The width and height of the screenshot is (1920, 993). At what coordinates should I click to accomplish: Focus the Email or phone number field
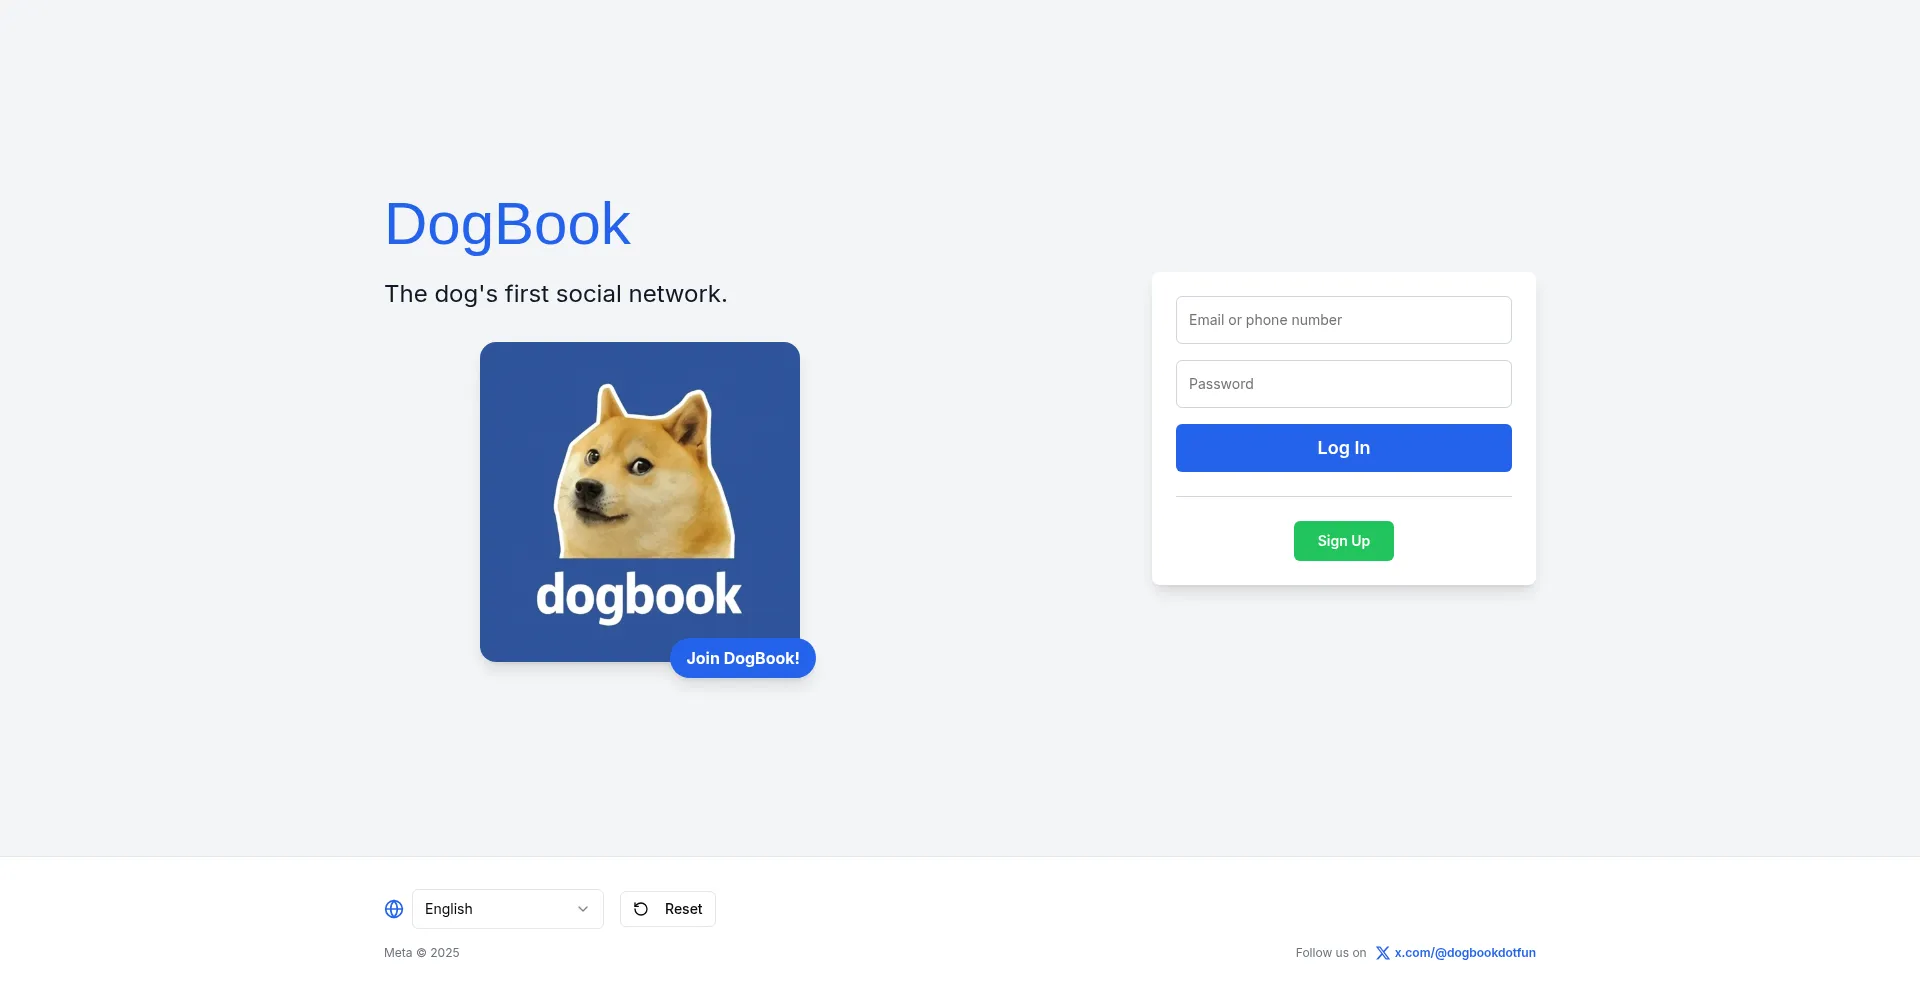1343,320
